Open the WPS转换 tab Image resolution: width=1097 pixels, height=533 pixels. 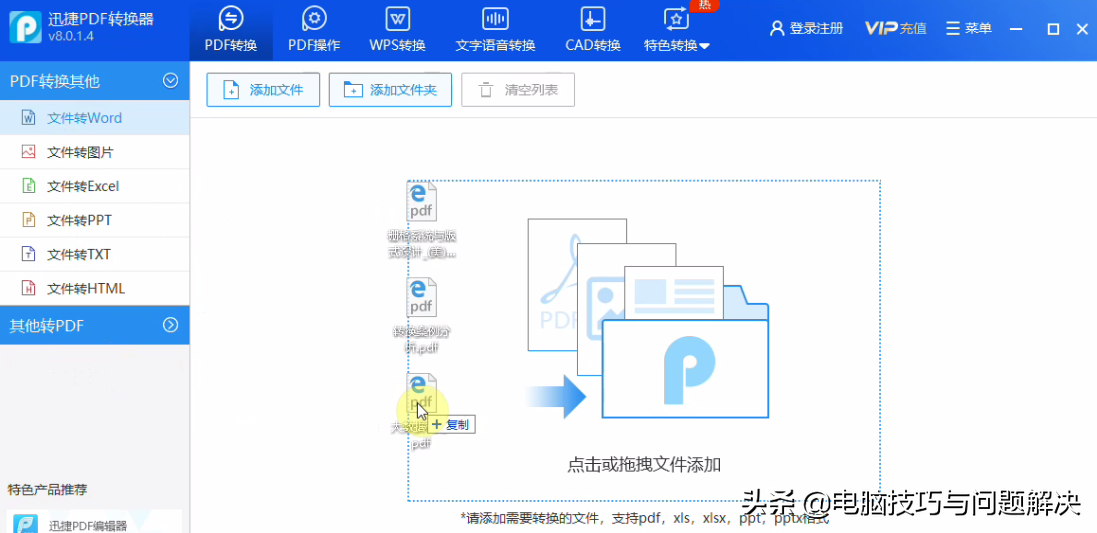(x=397, y=30)
